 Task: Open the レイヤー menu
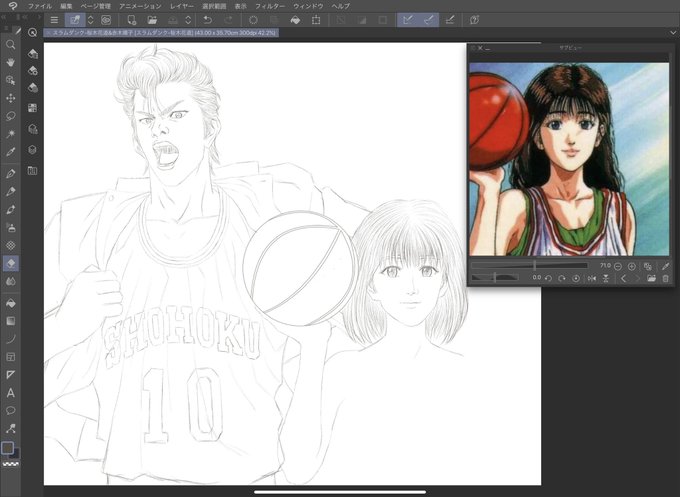click(182, 6)
